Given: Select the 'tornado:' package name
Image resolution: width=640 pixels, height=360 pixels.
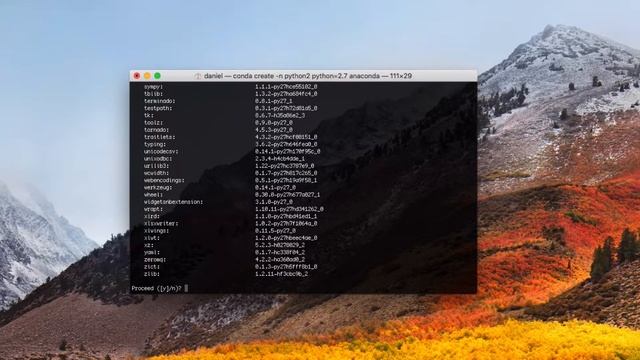Looking at the screenshot, I should [x=156, y=130].
